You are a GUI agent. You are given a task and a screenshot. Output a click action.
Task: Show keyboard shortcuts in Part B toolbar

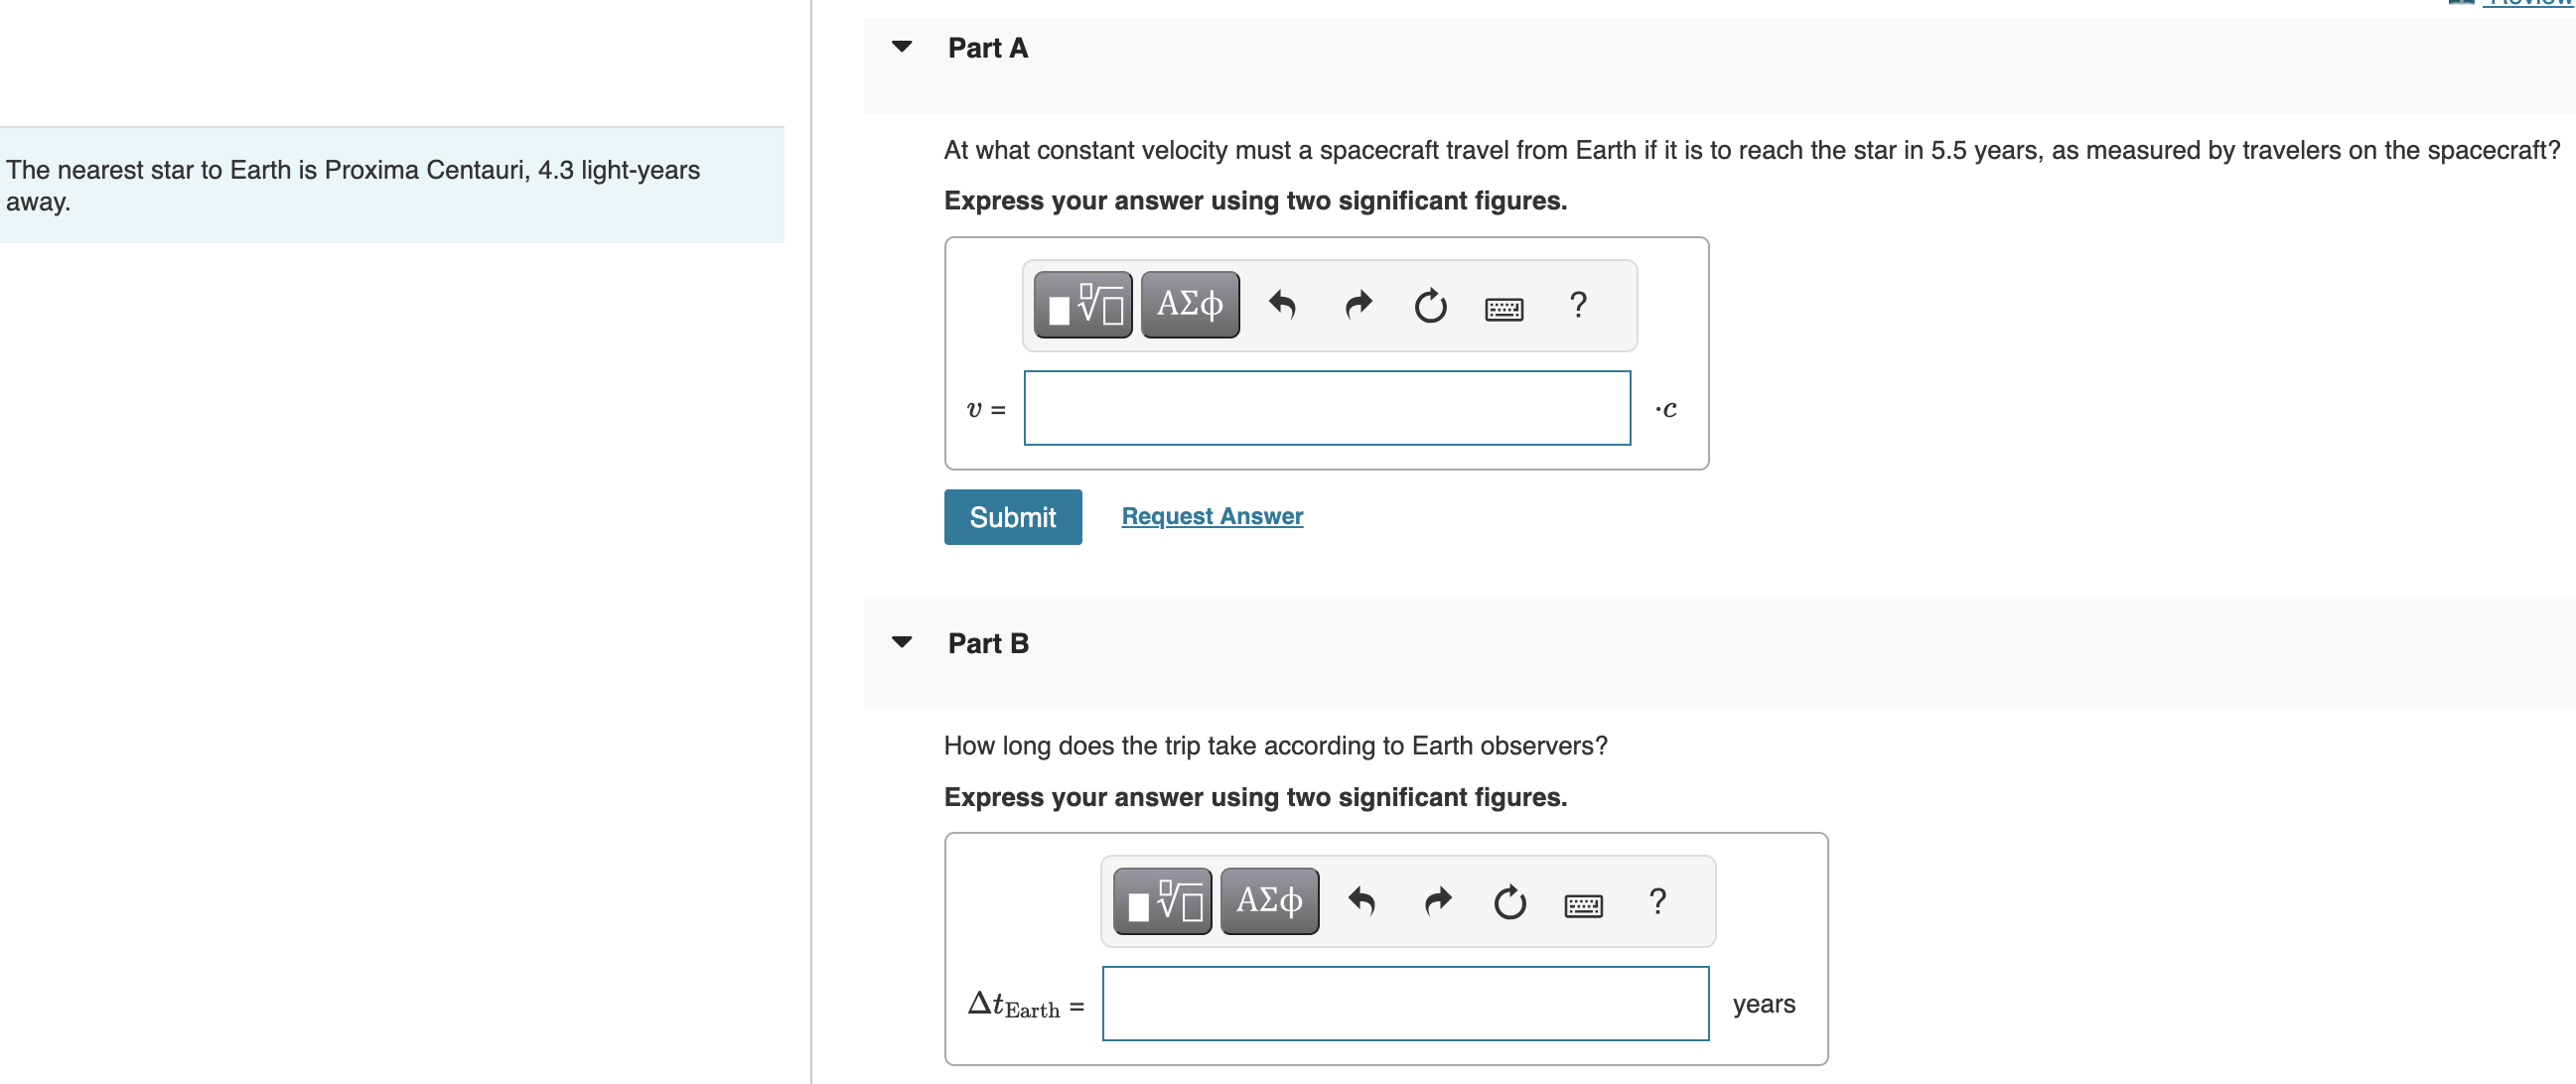point(1583,905)
